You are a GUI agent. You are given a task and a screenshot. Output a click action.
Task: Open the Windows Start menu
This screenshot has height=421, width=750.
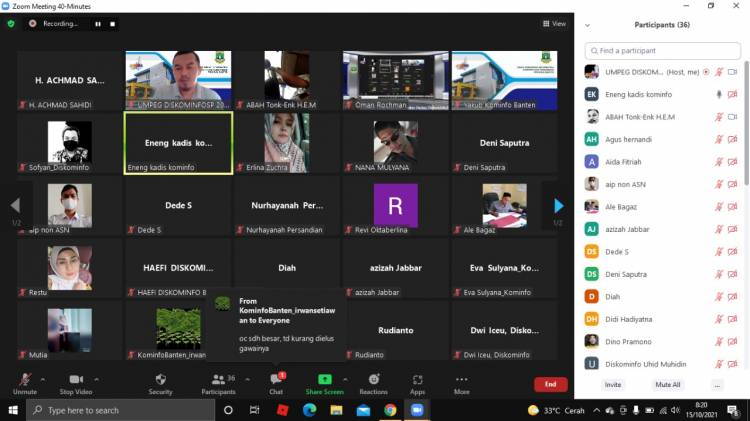tap(13, 410)
